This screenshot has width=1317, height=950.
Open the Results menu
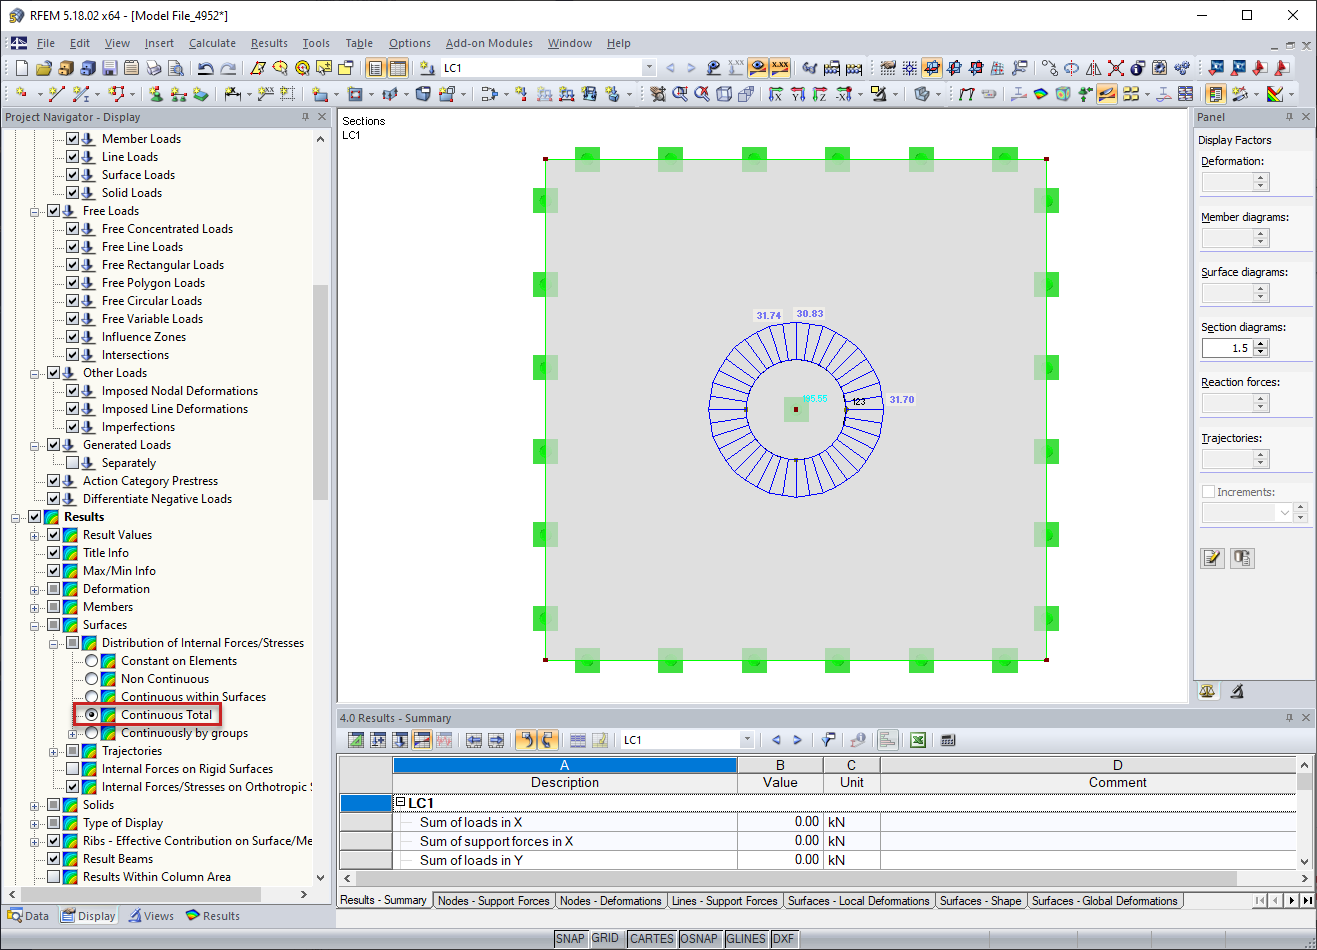click(x=269, y=43)
